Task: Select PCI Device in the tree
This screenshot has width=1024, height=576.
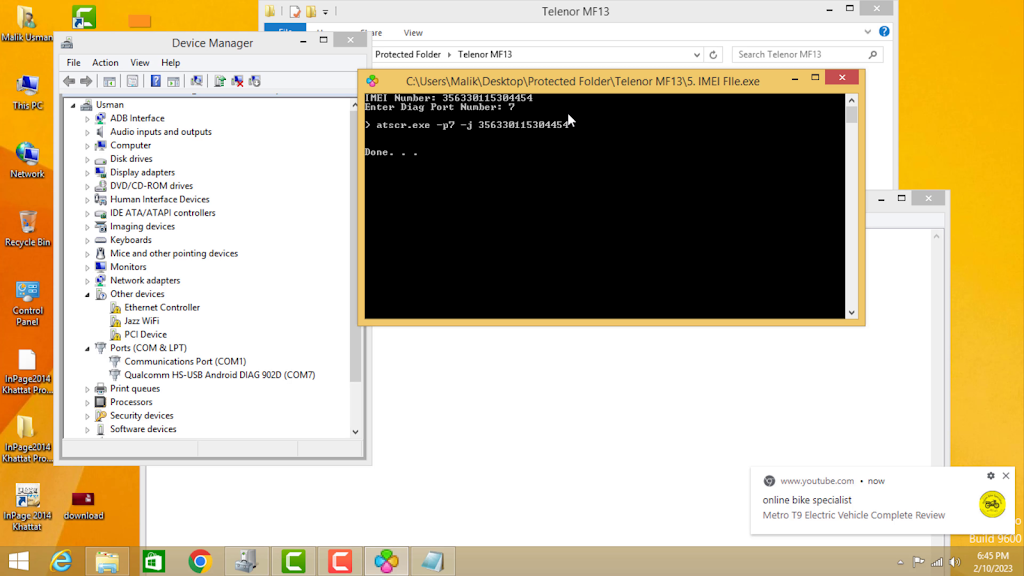Action: point(146,334)
